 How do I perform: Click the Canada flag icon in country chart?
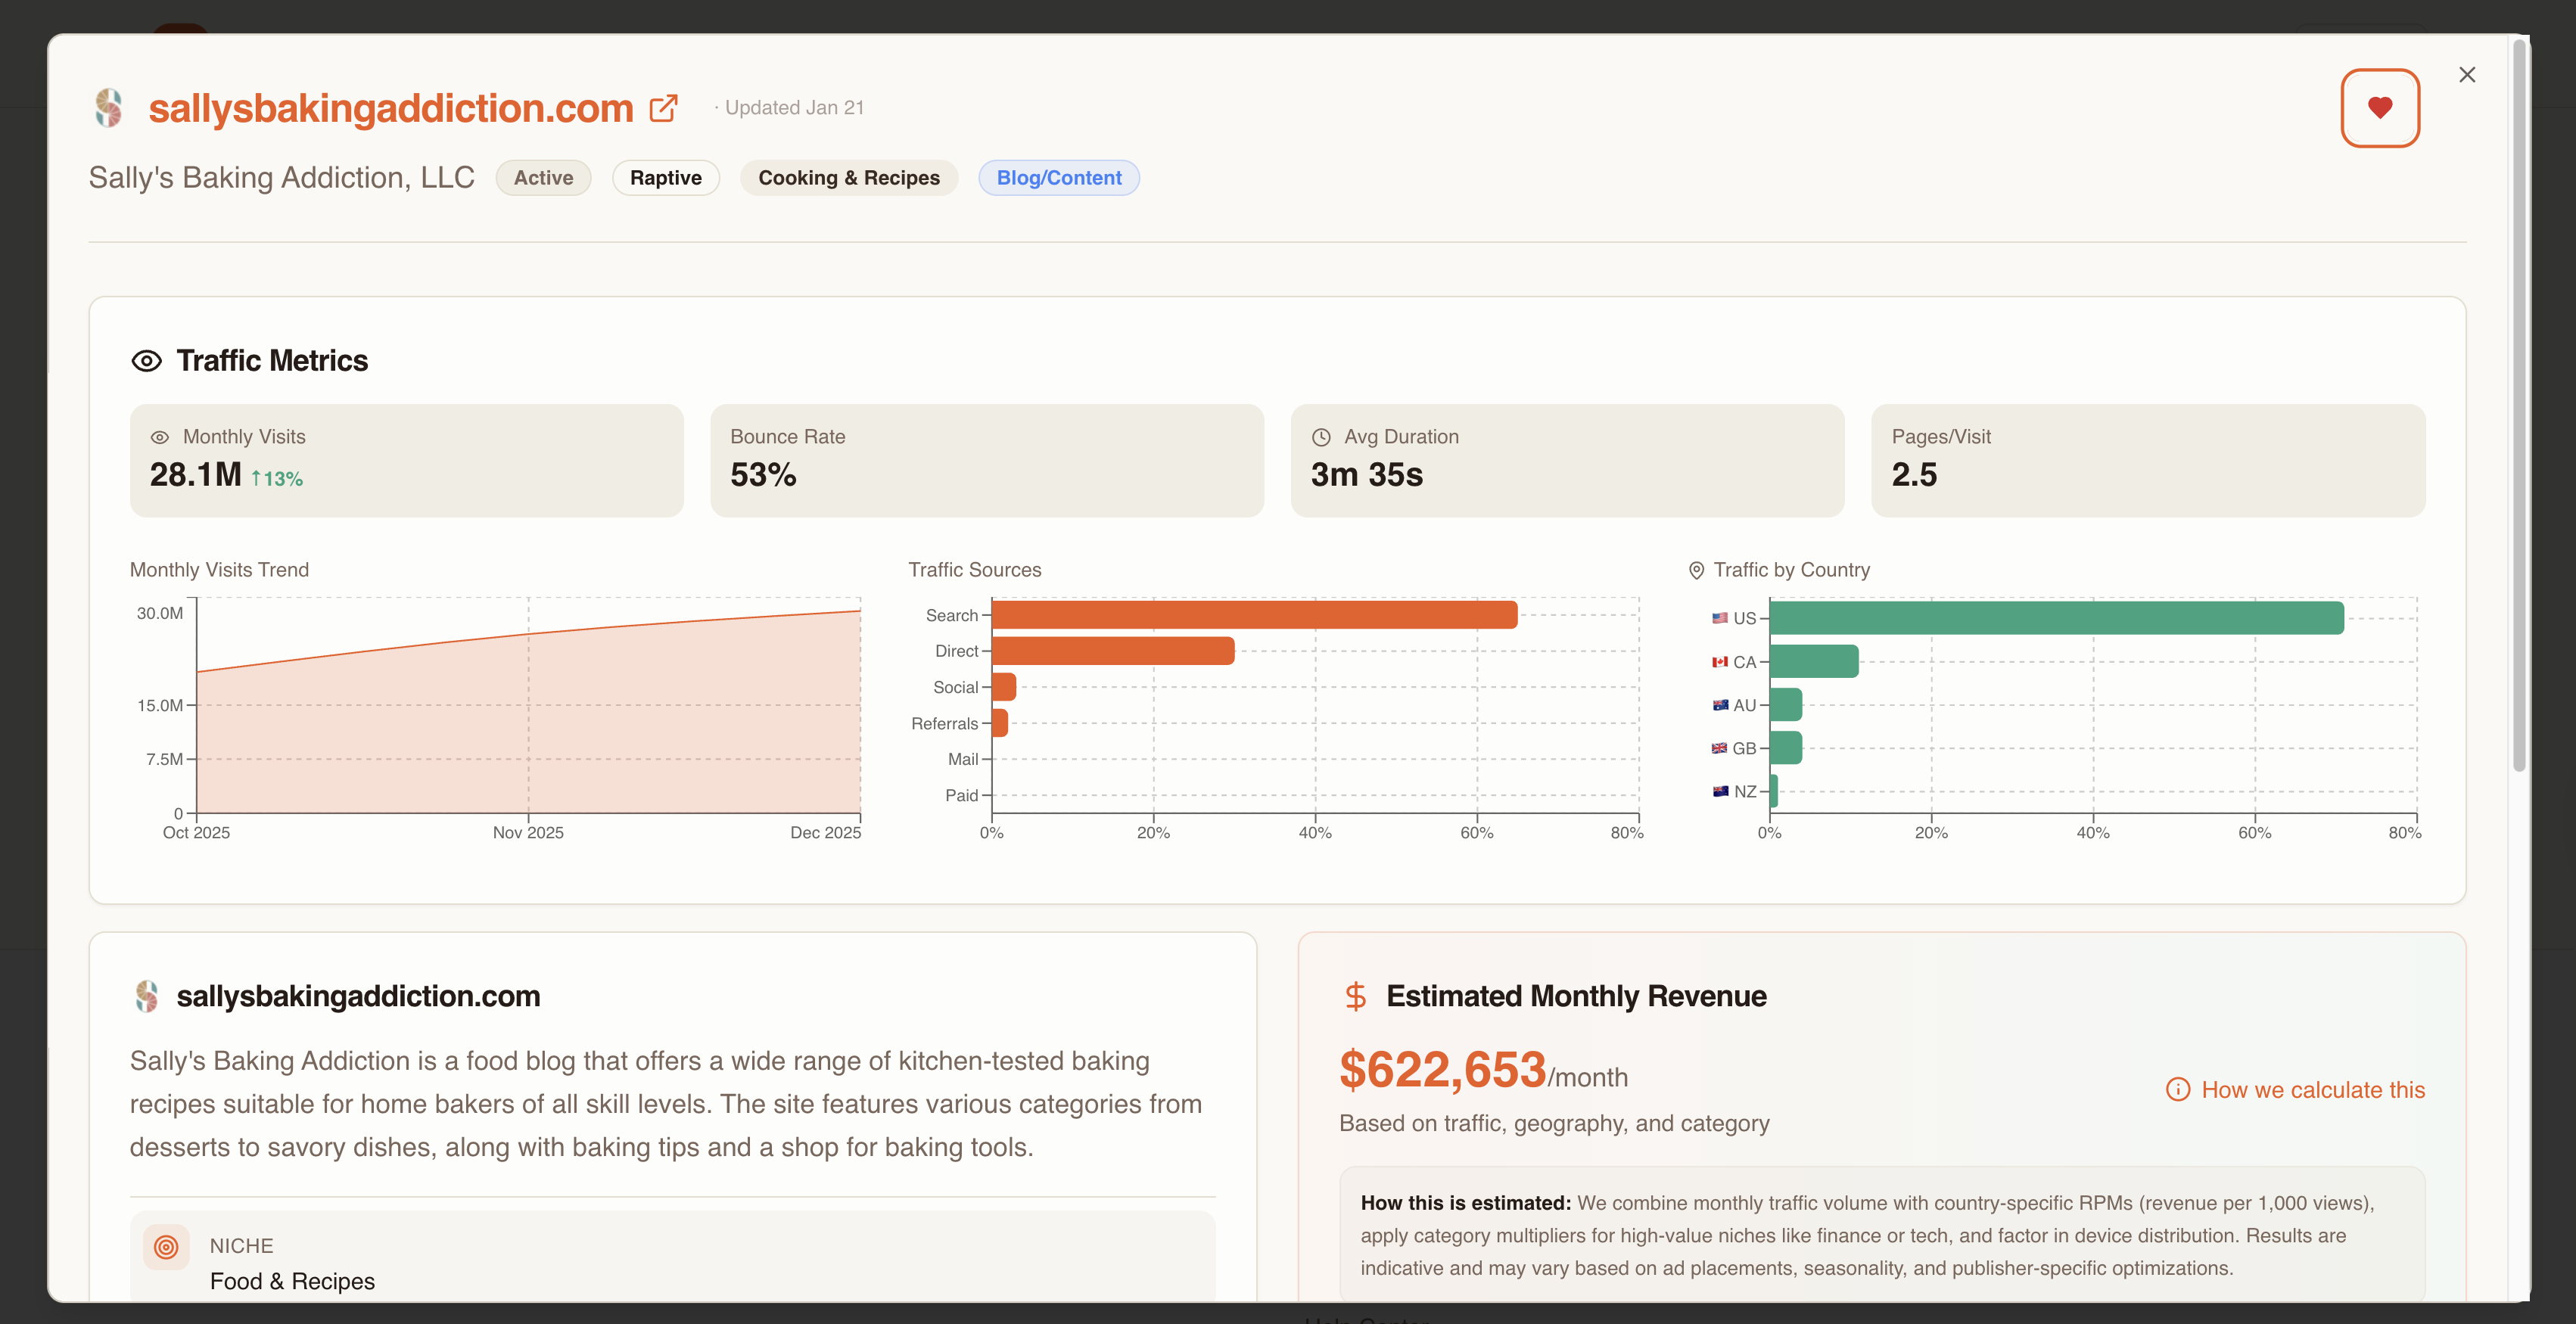click(1720, 662)
